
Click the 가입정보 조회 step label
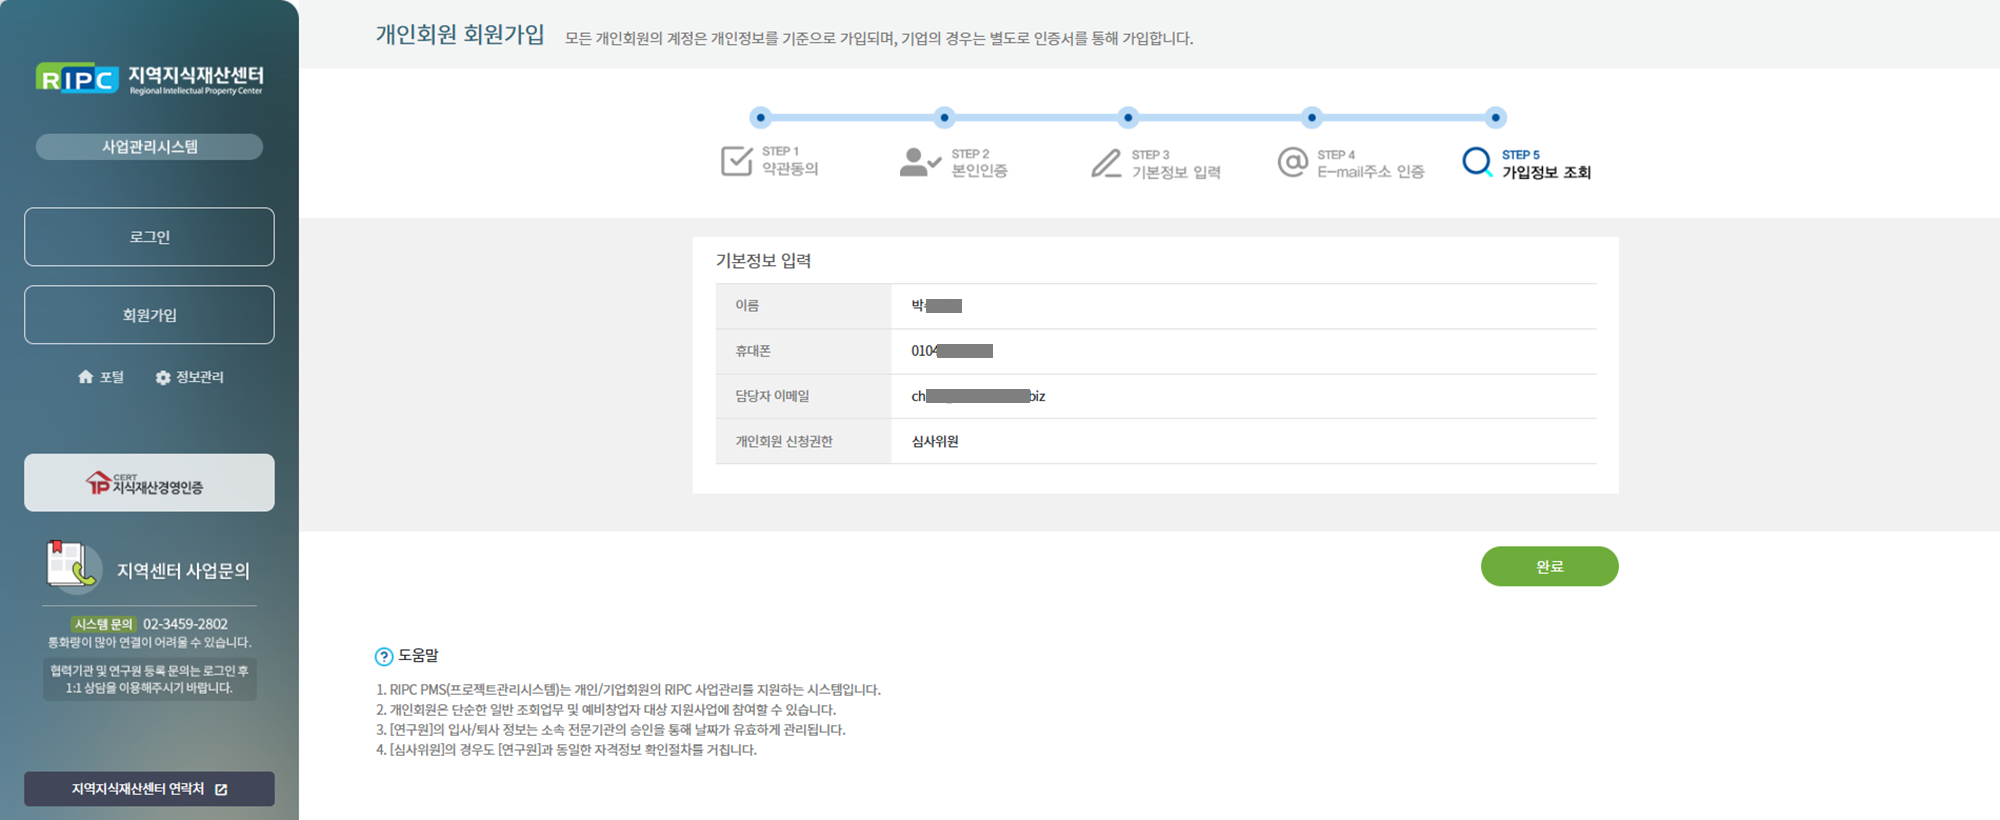1546,173
